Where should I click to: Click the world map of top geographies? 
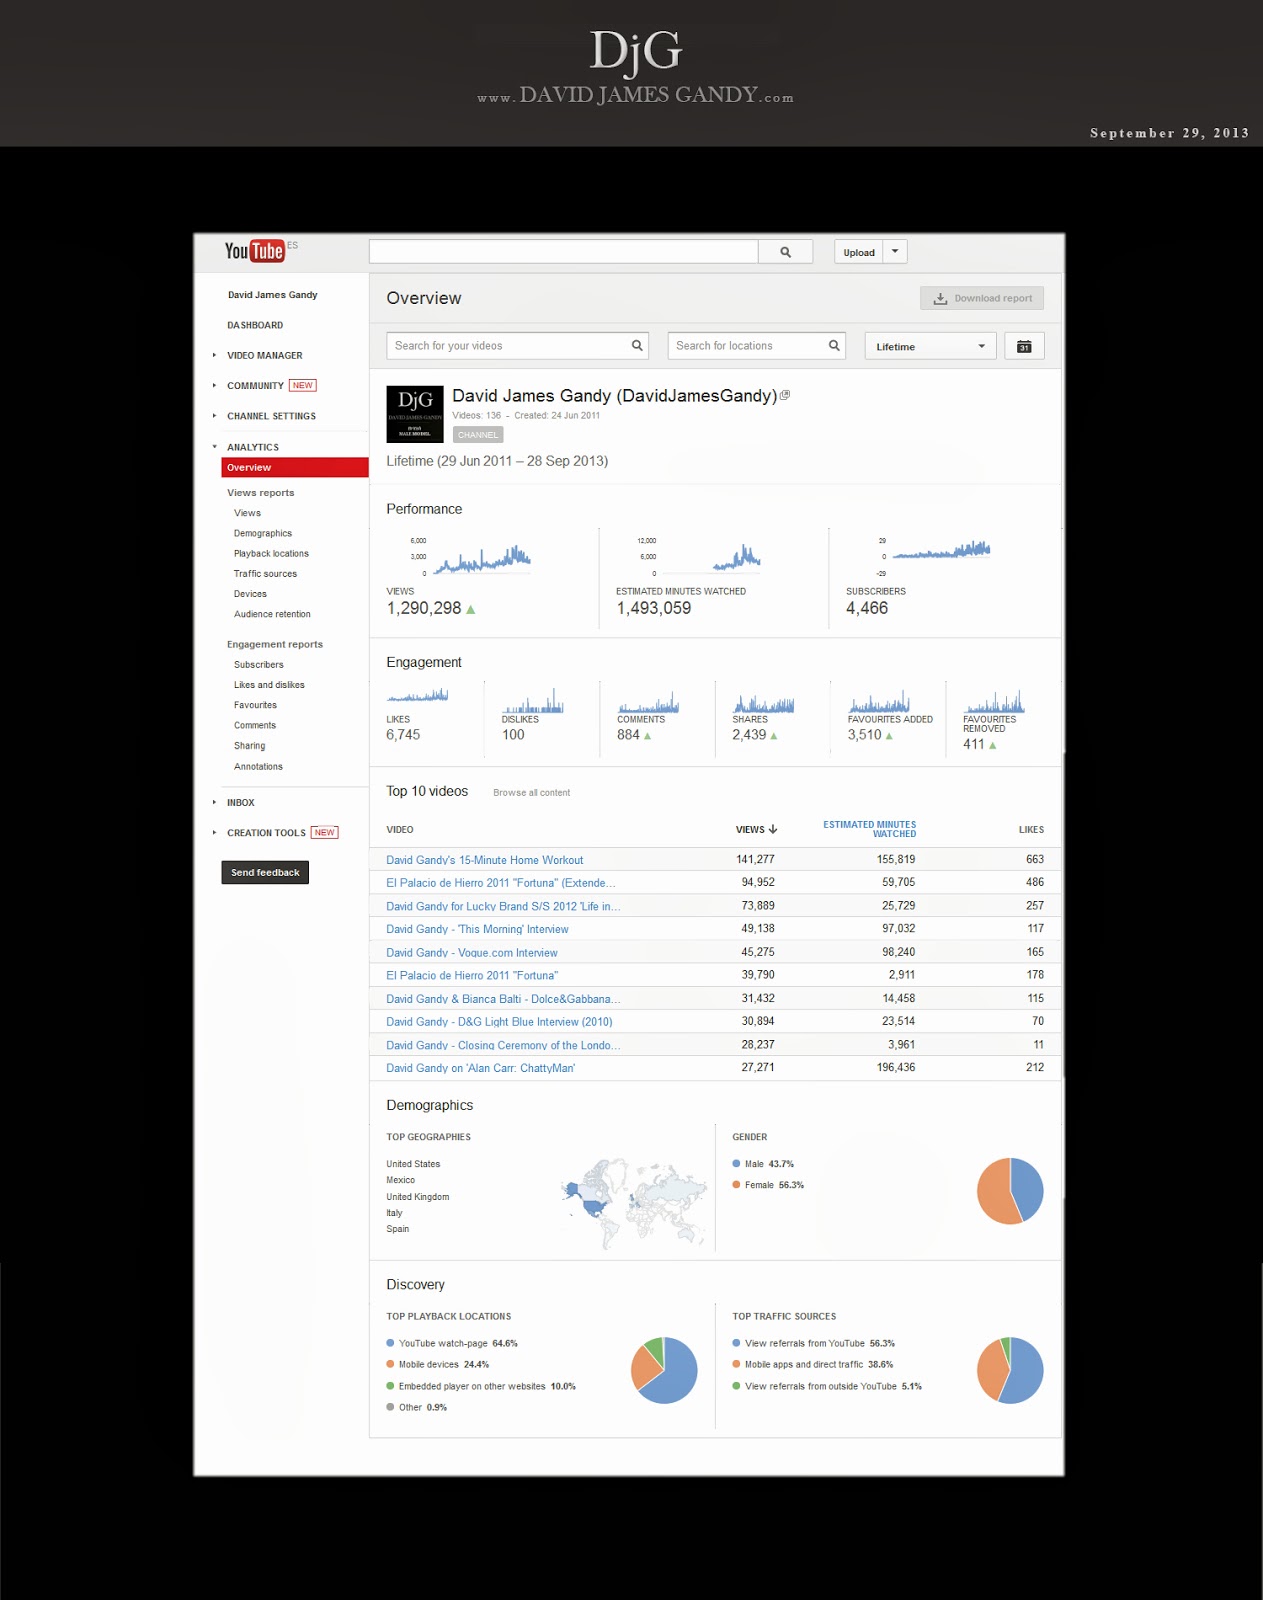633,1203
